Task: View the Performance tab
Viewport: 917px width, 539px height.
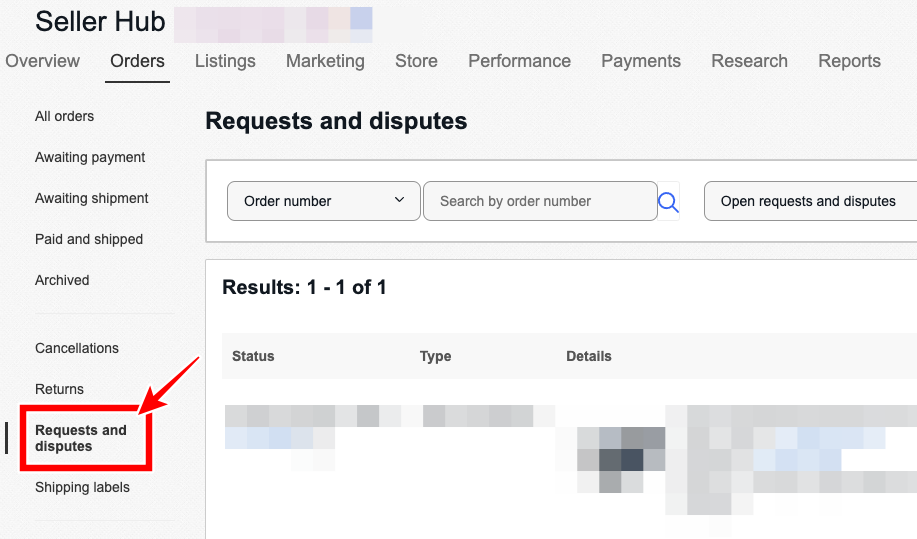Action: 519,61
